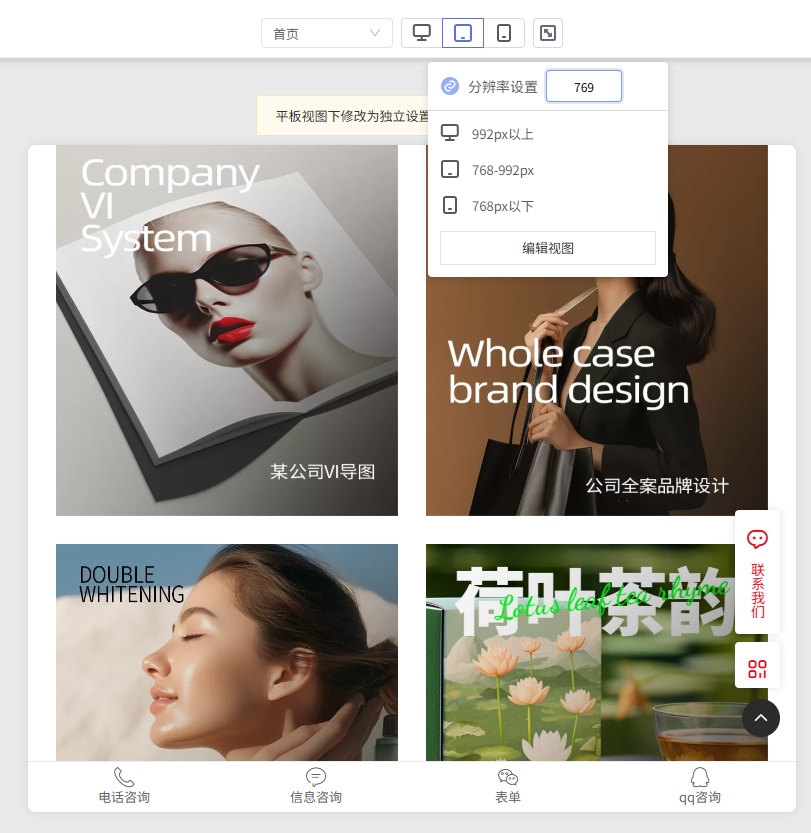
Task: Click the 编辑视图 button
Action: click(548, 248)
